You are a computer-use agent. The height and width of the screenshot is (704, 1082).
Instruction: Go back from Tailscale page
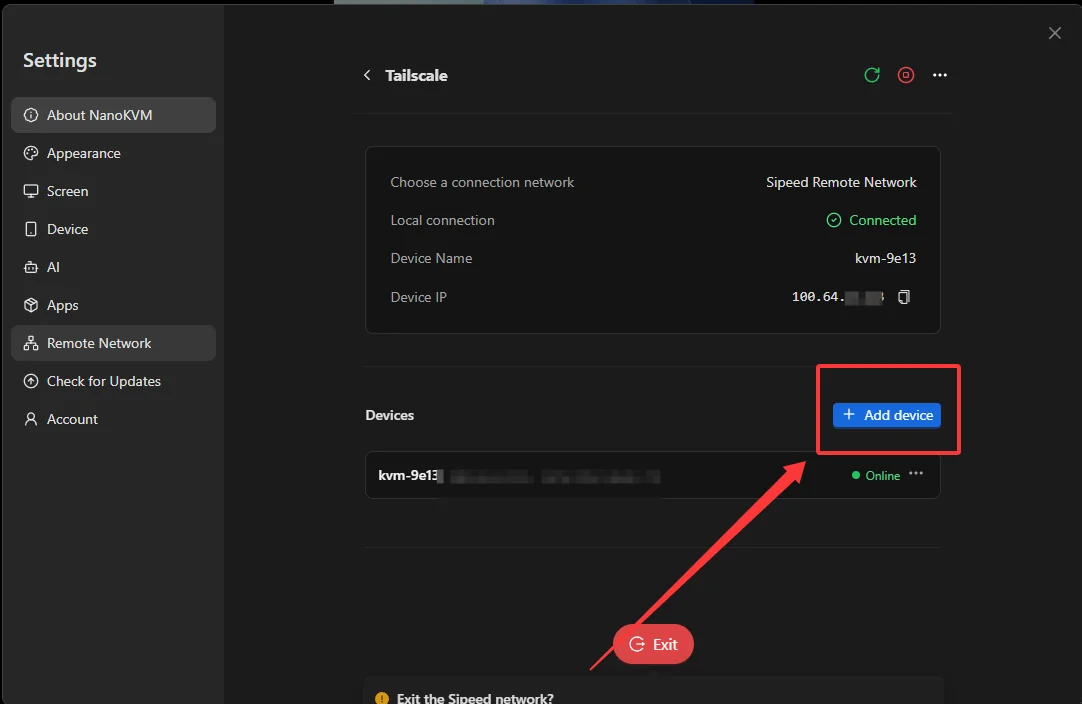[x=367, y=75]
